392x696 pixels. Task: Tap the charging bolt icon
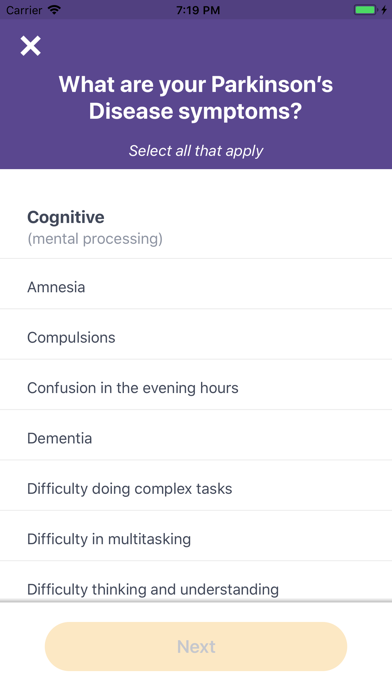(x=384, y=10)
